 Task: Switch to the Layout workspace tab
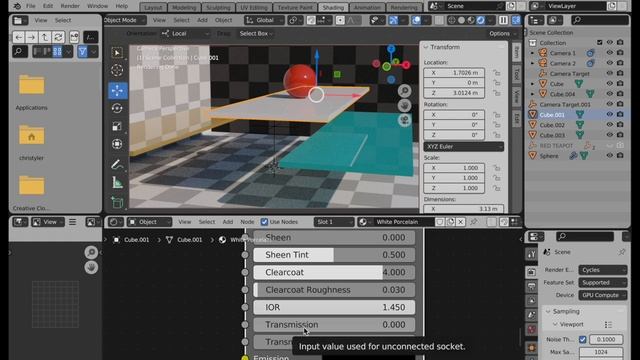153,7
